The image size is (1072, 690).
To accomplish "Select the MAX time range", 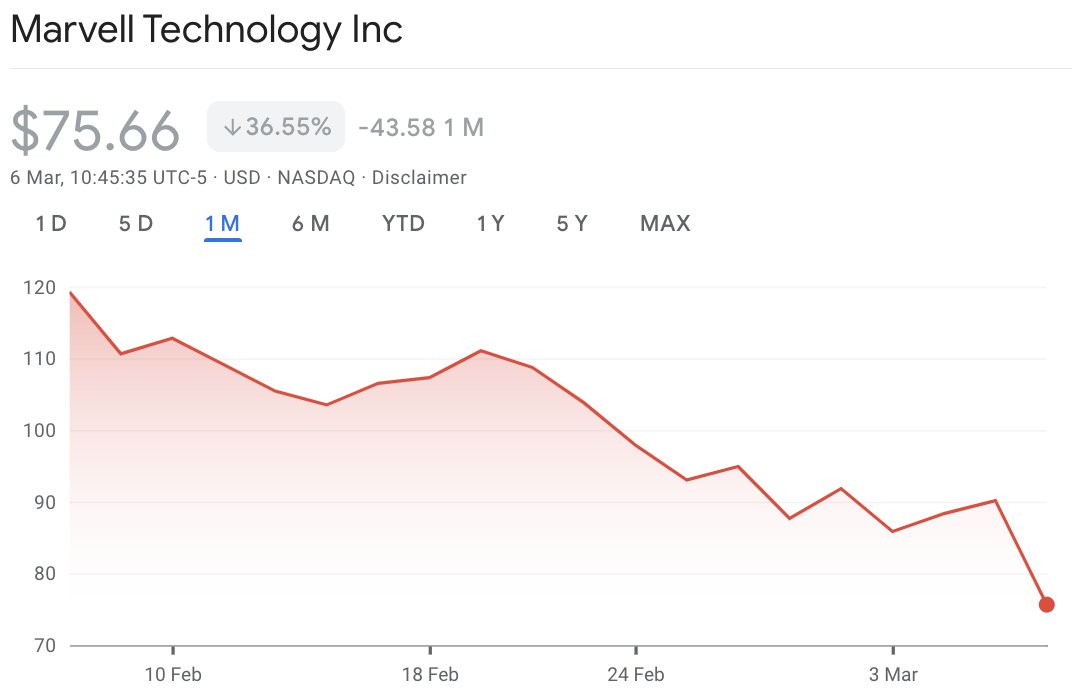I will pyautogui.click(x=665, y=224).
